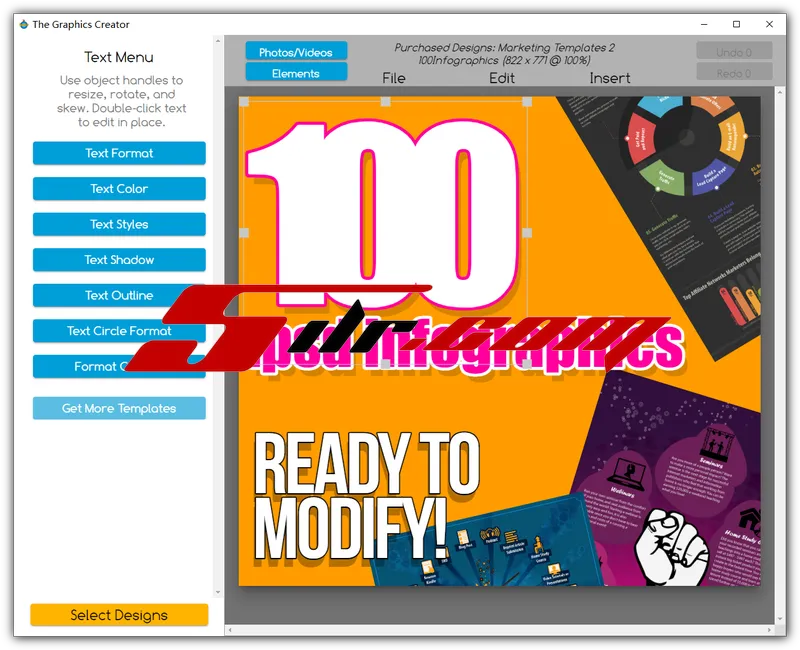The image size is (800, 650).
Task: Open Text Shadow settings
Action: pyautogui.click(x=119, y=260)
